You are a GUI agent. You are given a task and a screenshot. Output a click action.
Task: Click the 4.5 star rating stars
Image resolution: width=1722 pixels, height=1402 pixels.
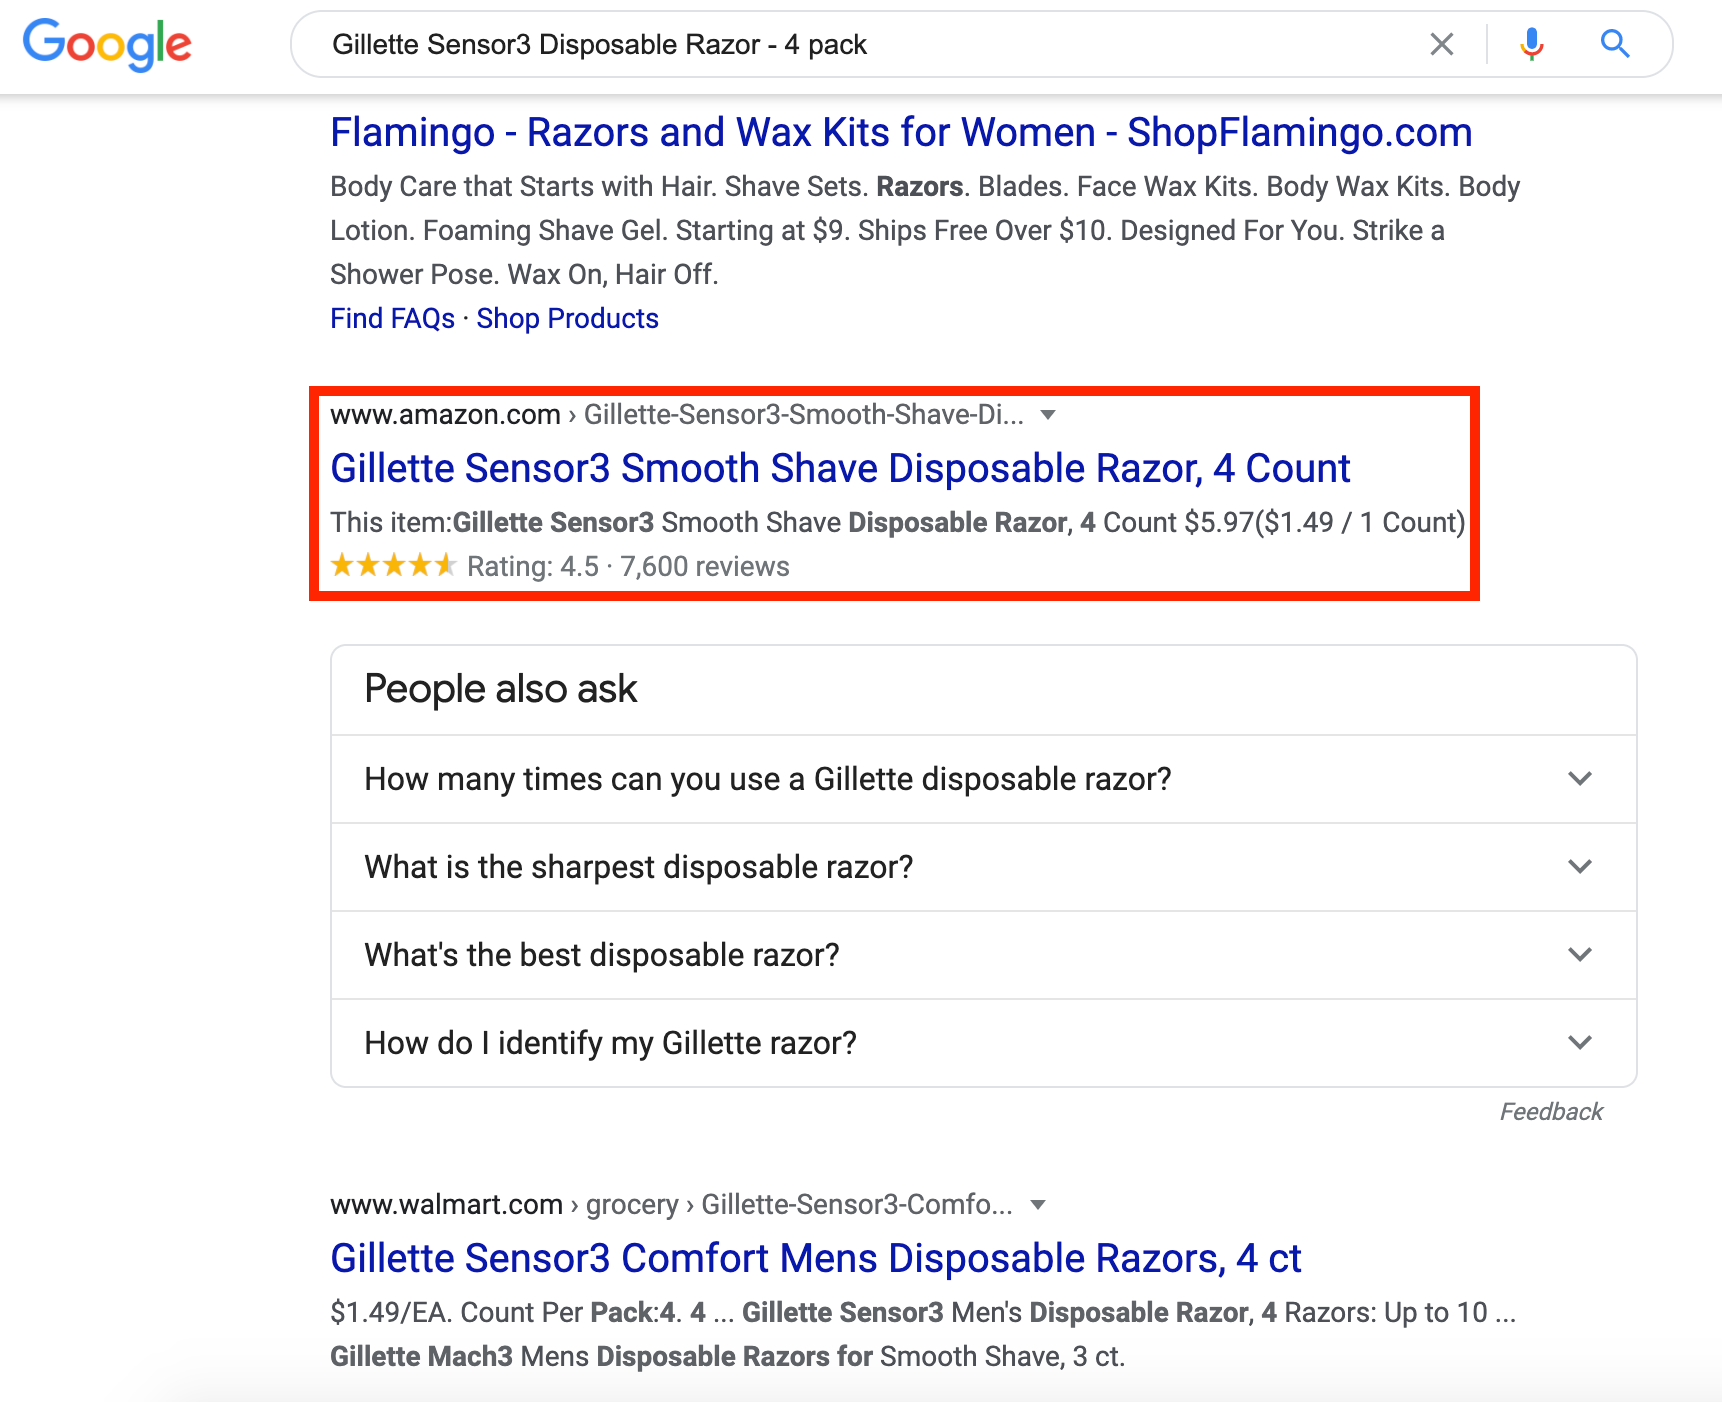coord(393,566)
